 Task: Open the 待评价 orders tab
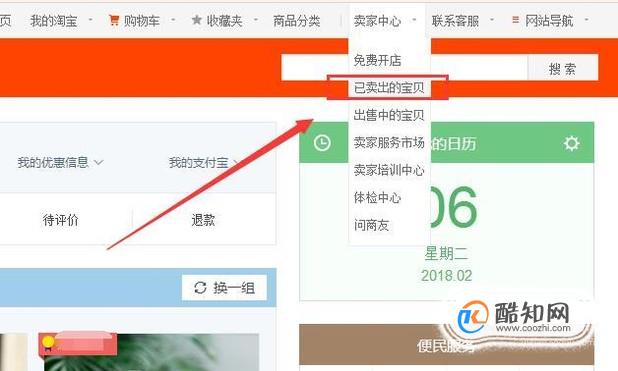(x=61, y=220)
